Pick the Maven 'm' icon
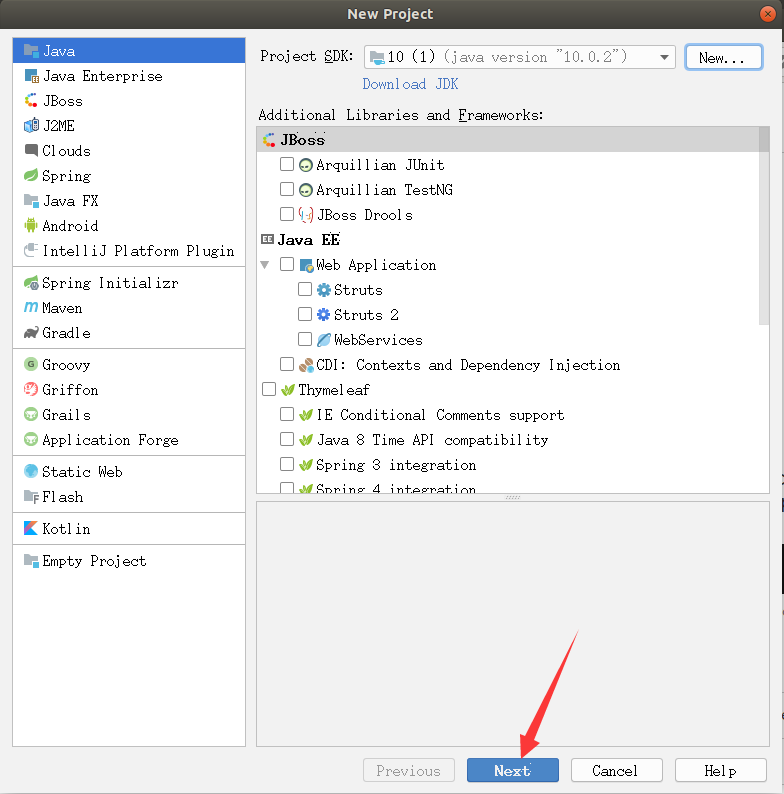The image size is (784, 794). tap(31, 307)
